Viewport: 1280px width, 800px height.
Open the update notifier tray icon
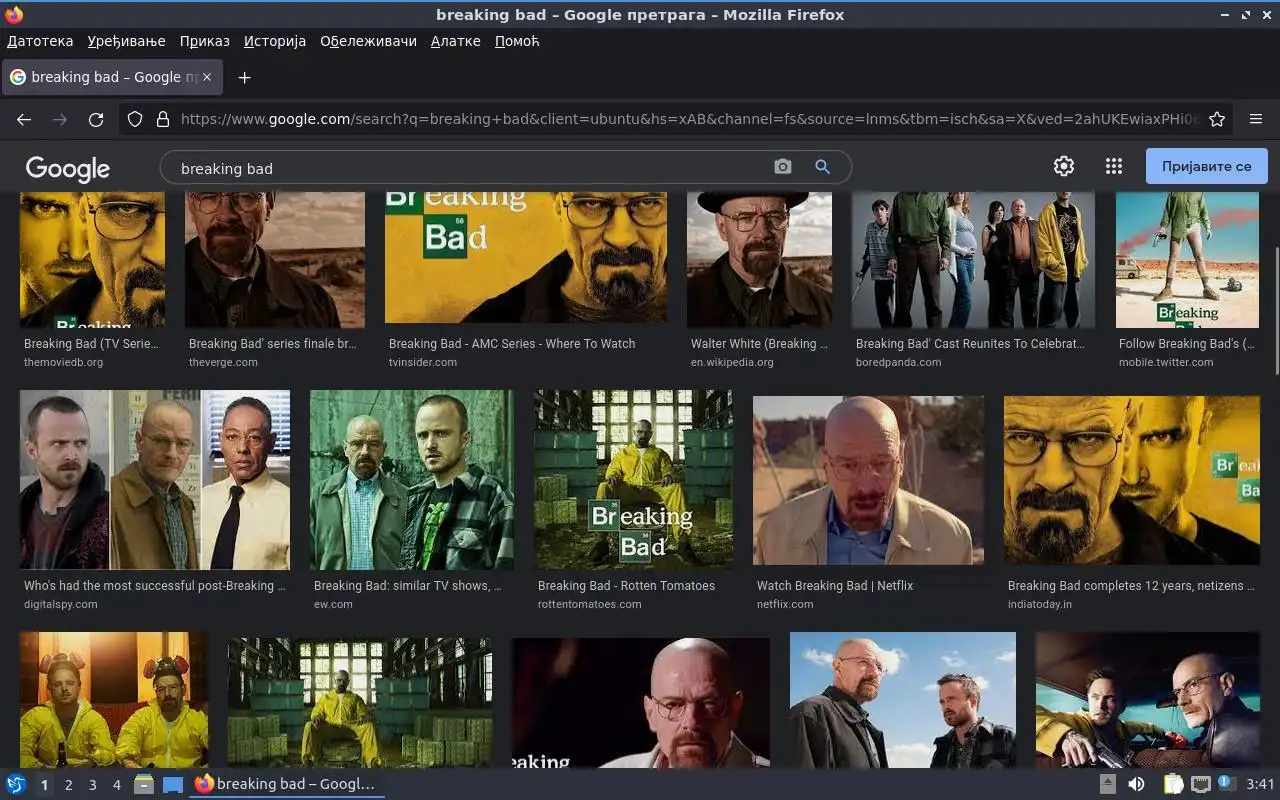pos(1227,783)
